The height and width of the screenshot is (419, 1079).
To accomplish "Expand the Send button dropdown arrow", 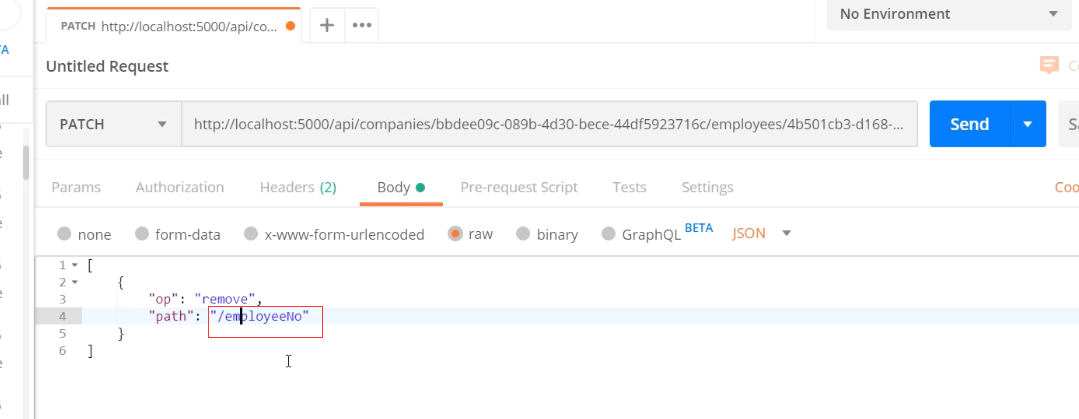I will point(1027,124).
